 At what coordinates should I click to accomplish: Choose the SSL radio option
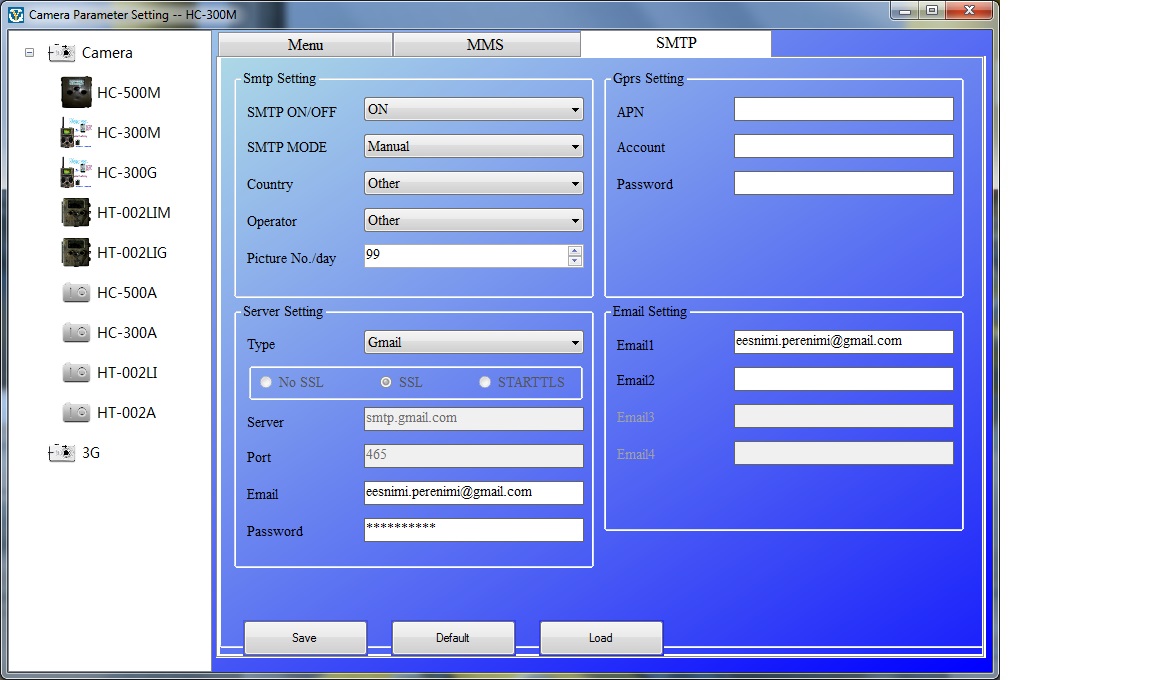point(386,382)
